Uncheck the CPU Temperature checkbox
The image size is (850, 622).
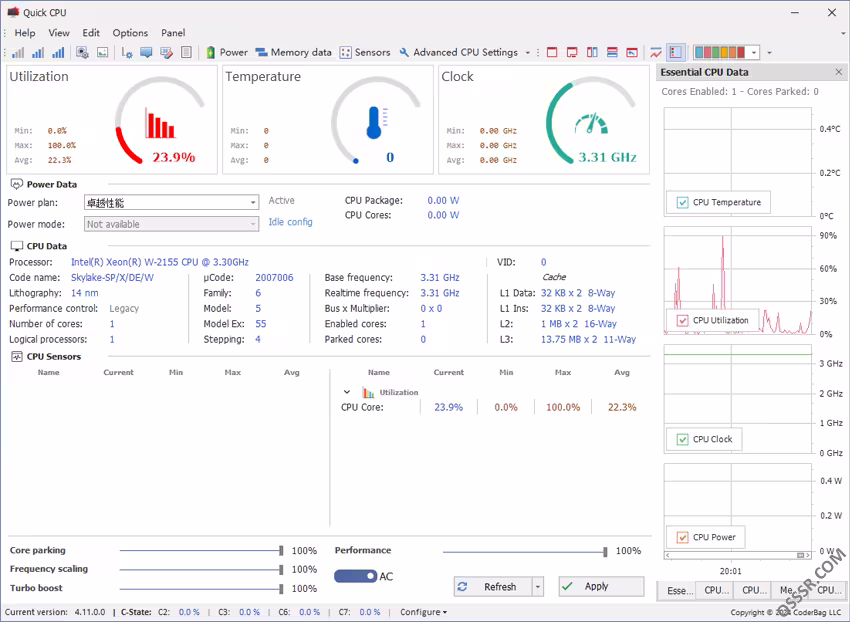point(682,202)
